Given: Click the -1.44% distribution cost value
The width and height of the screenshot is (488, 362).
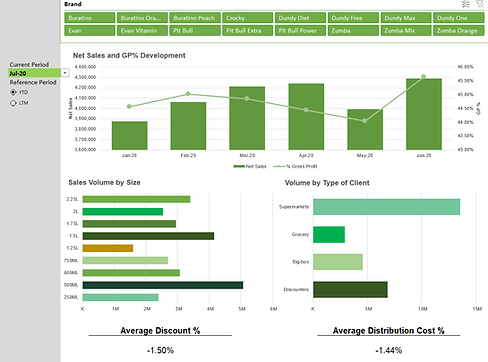Looking at the screenshot, I should [x=389, y=350].
